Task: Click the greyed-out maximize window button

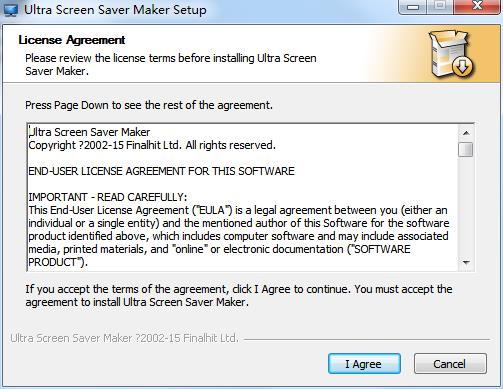Action: click(440, 6)
